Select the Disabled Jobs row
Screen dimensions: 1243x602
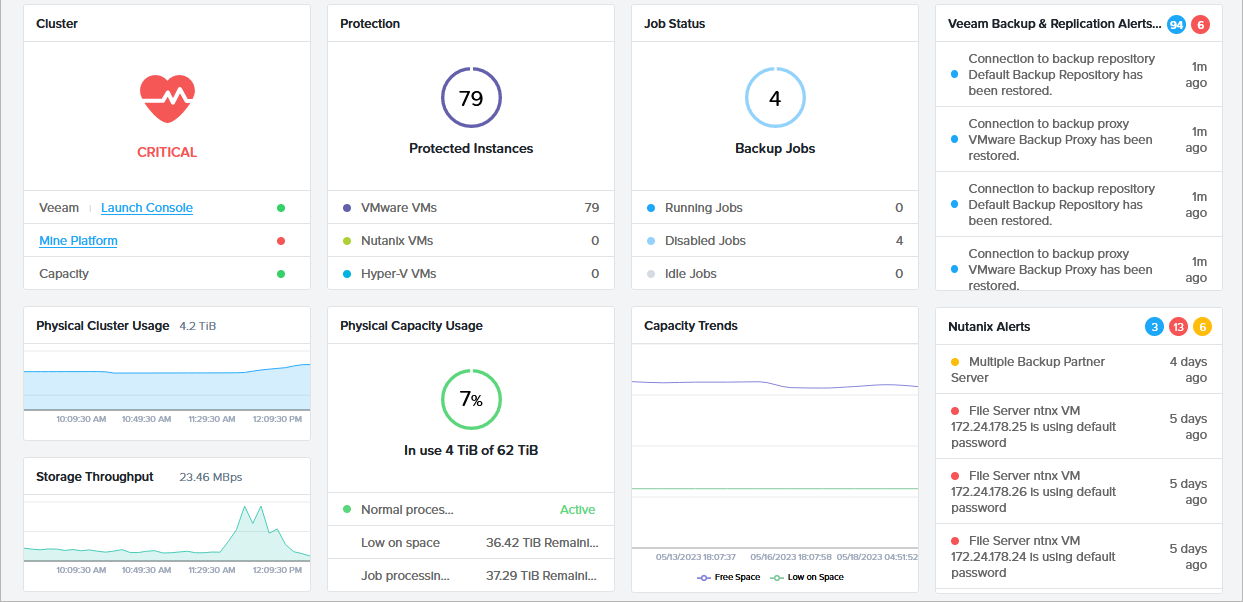[x=775, y=241]
